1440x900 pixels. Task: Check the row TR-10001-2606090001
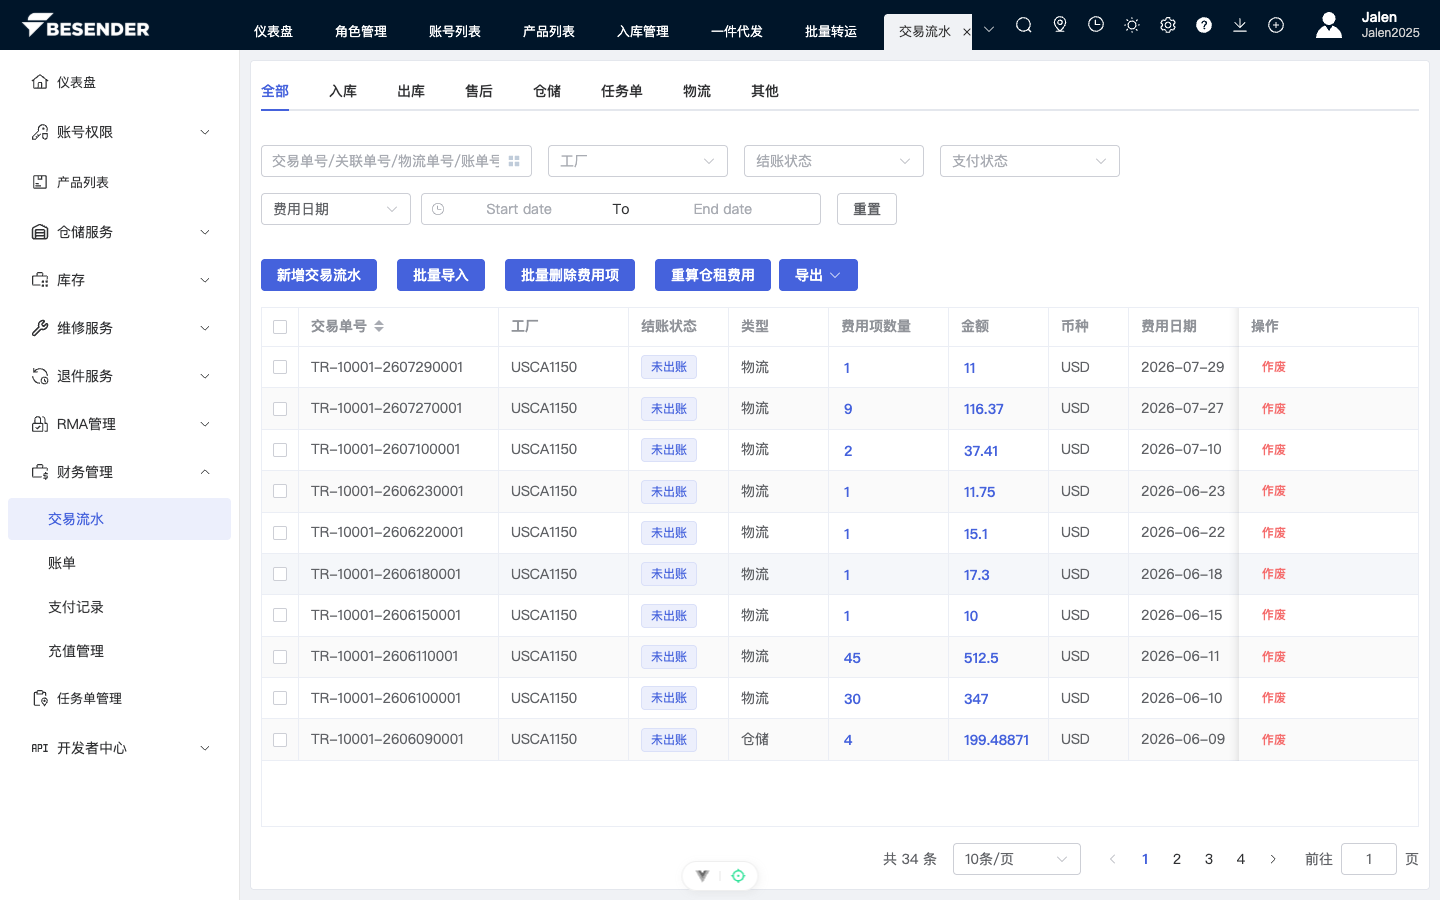pos(280,740)
